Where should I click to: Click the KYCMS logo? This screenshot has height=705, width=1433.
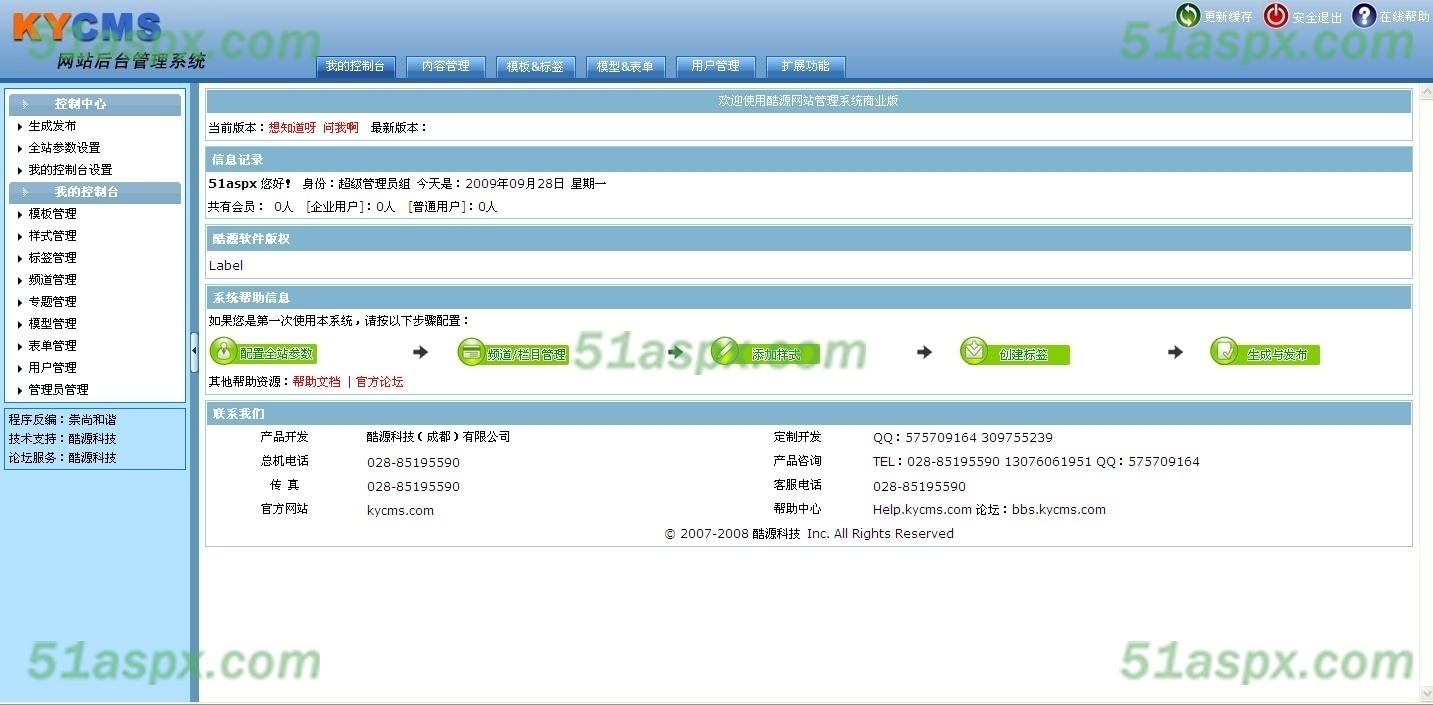tap(87, 28)
